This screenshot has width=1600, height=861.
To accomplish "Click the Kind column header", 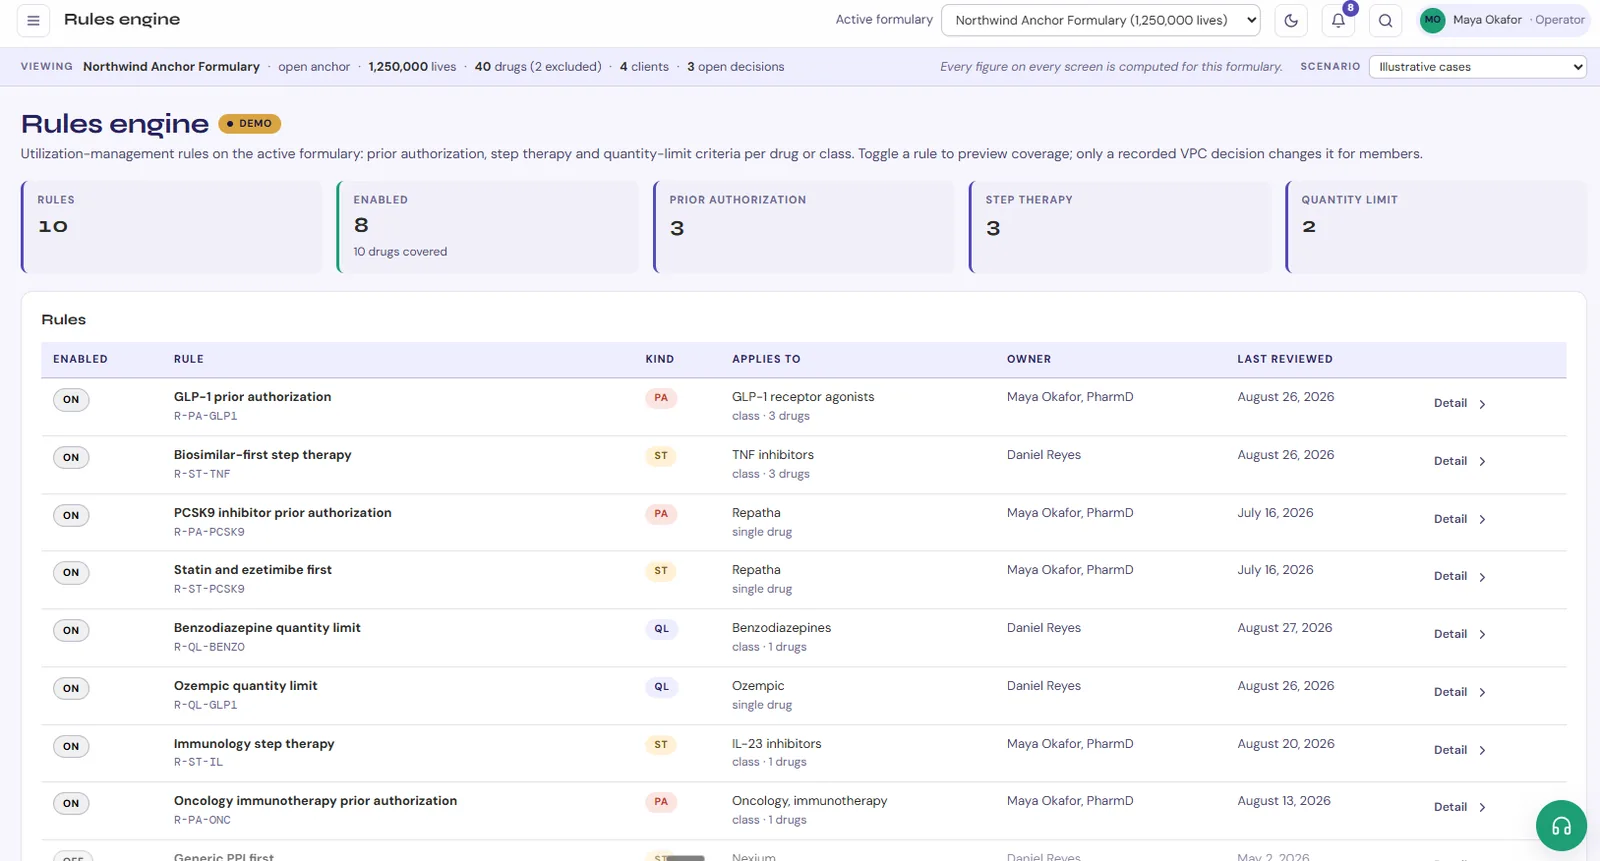I will pyautogui.click(x=660, y=360).
